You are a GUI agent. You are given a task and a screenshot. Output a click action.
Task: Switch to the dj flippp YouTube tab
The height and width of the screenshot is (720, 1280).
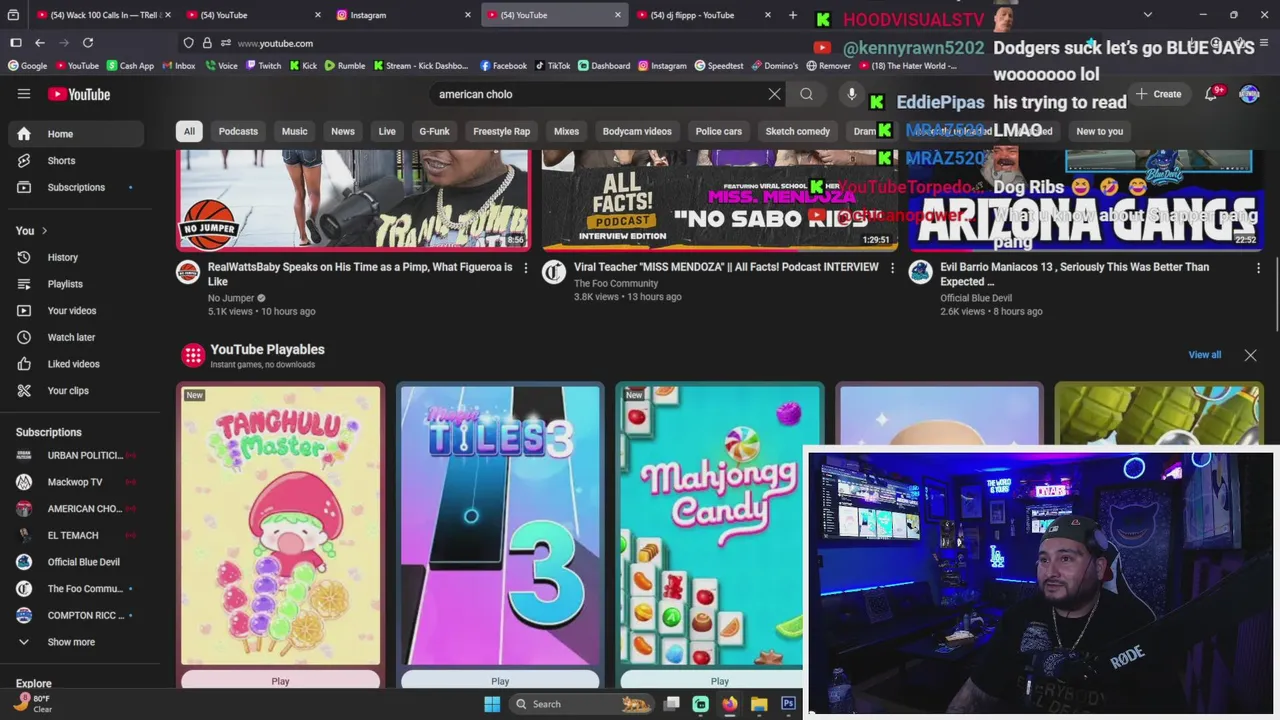pos(703,15)
